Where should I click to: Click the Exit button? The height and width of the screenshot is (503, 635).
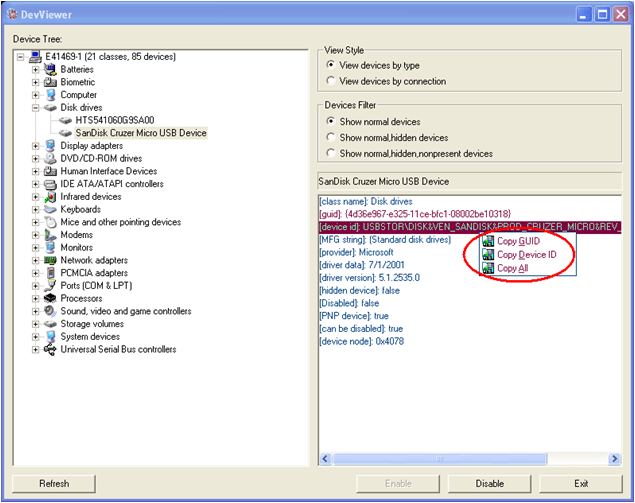coord(581,484)
